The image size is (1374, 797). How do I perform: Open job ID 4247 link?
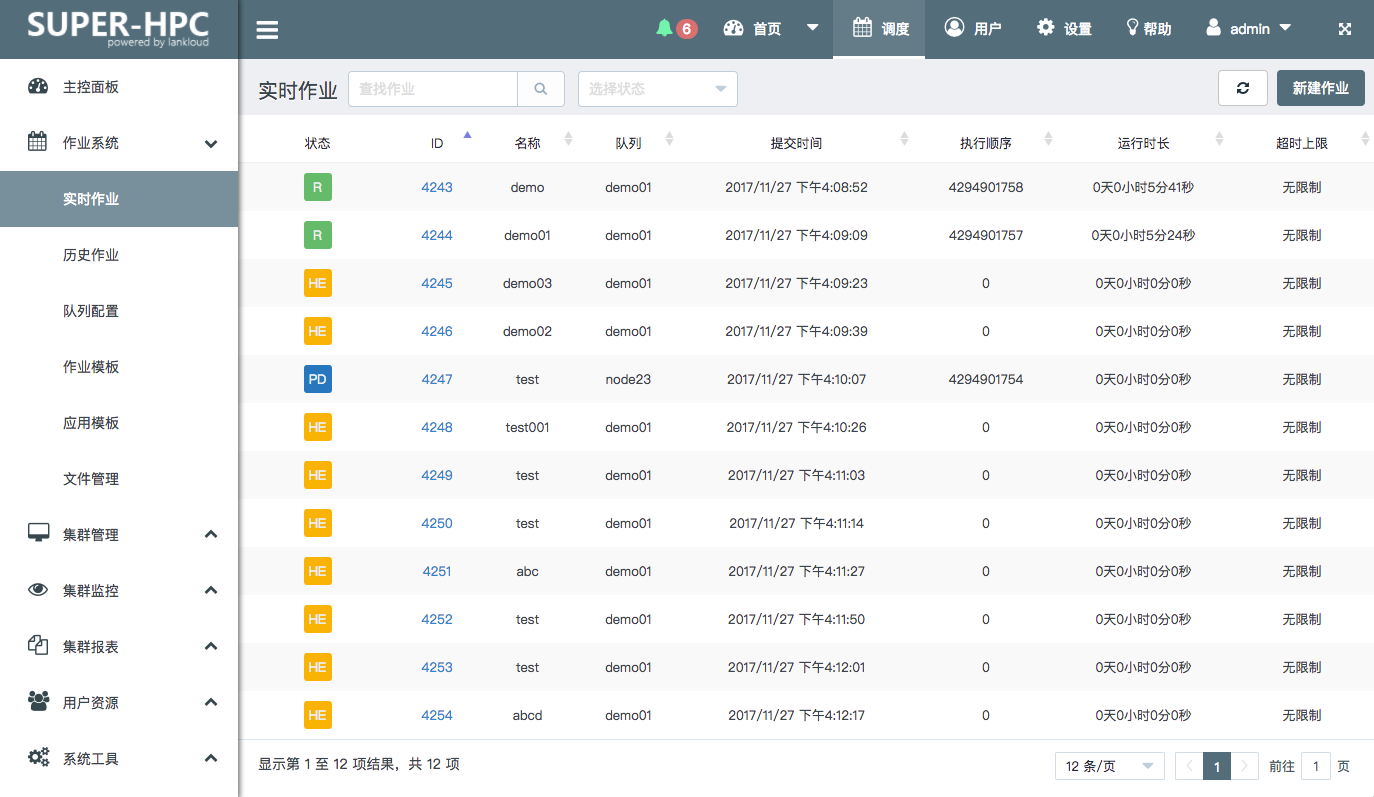437,379
